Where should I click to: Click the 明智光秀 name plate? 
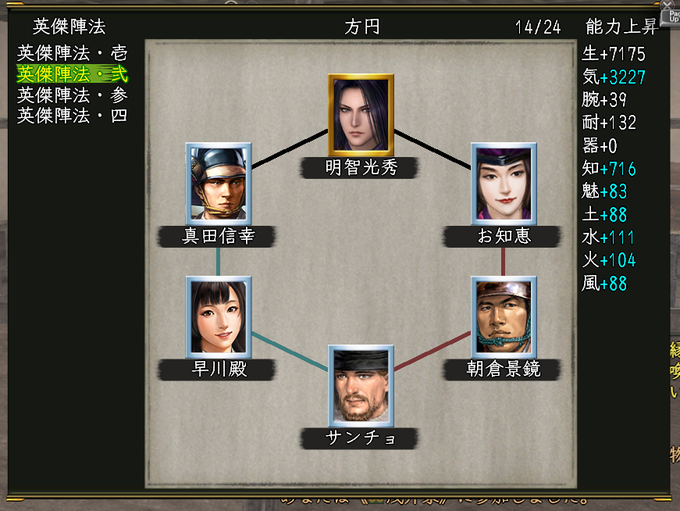point(360,167)
